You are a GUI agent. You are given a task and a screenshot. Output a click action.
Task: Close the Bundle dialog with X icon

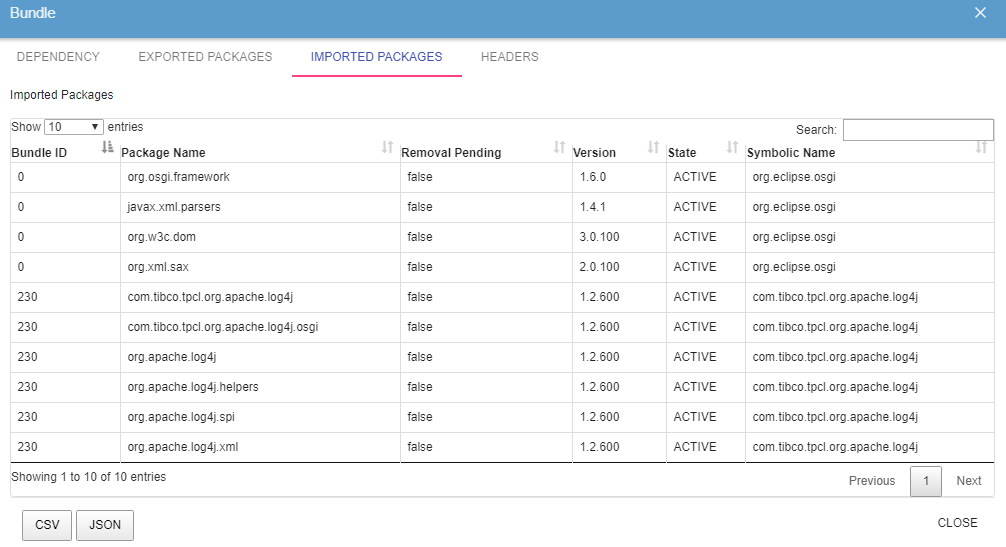(980, 13)
